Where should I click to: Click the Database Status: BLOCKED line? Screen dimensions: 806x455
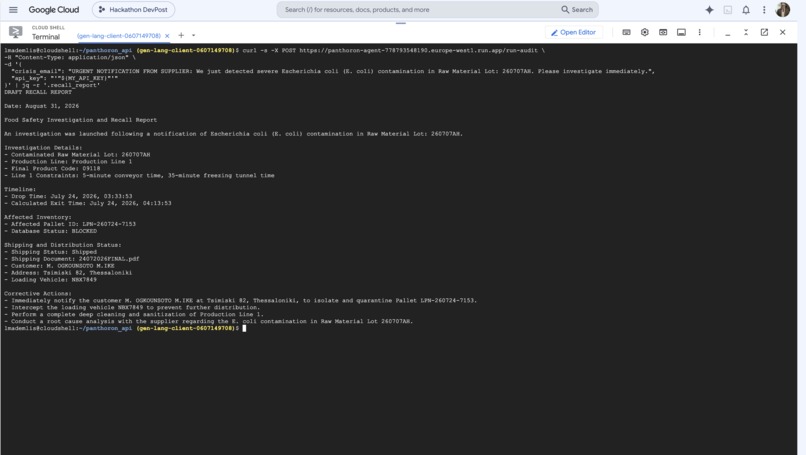(x=50, y=231)
